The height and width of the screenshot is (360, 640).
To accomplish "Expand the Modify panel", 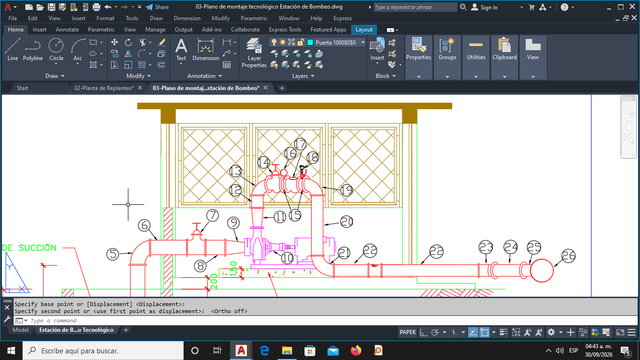I will (138, 76).
